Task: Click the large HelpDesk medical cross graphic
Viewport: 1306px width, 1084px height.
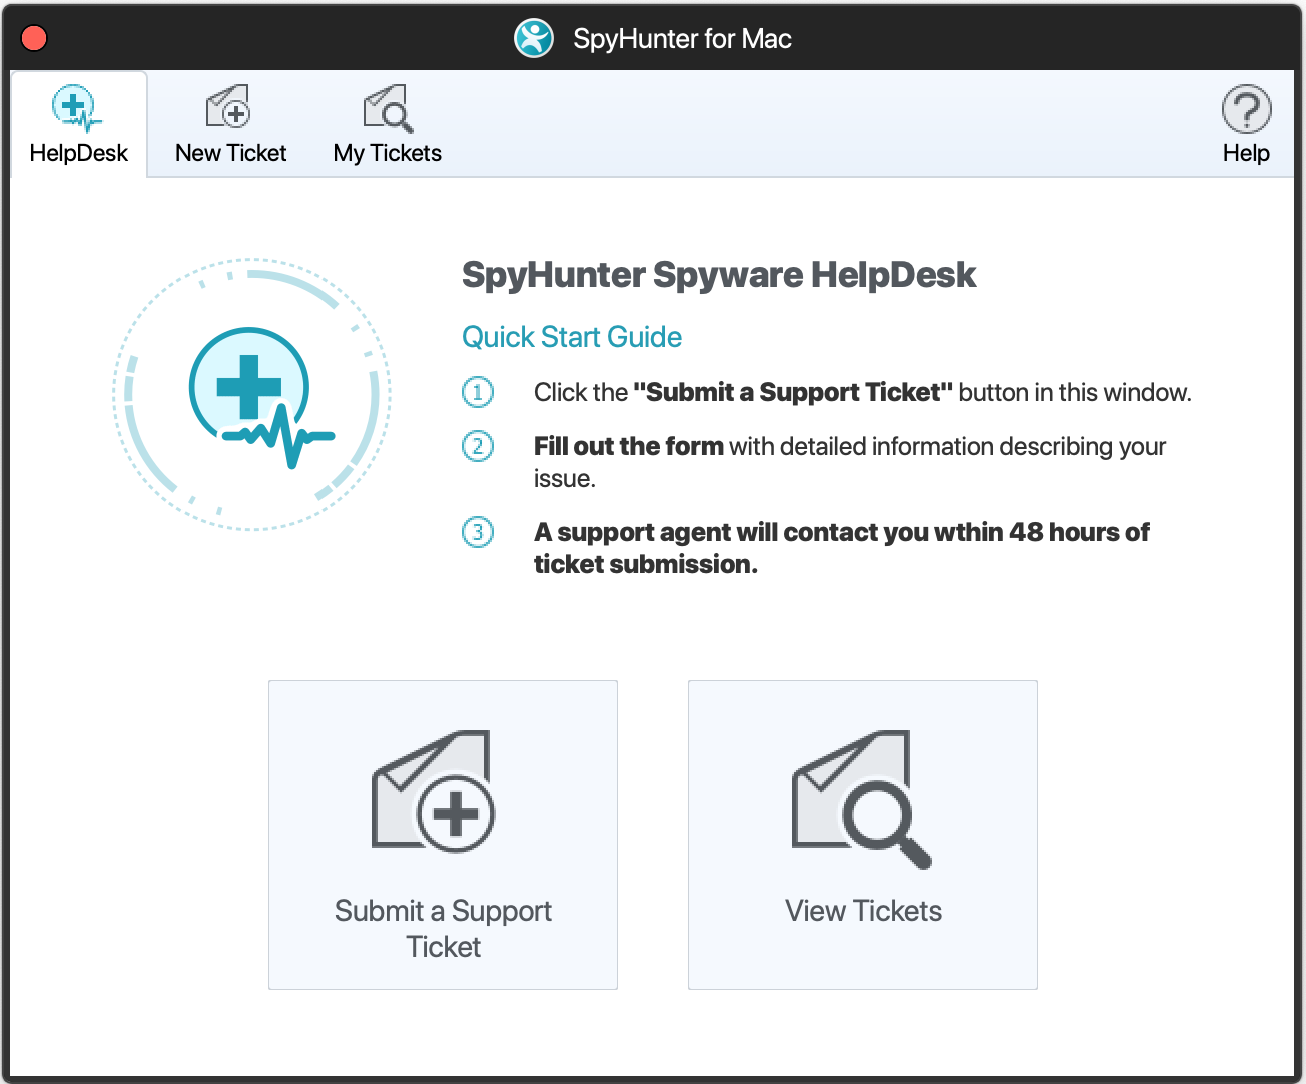Action: coord(252,395)
